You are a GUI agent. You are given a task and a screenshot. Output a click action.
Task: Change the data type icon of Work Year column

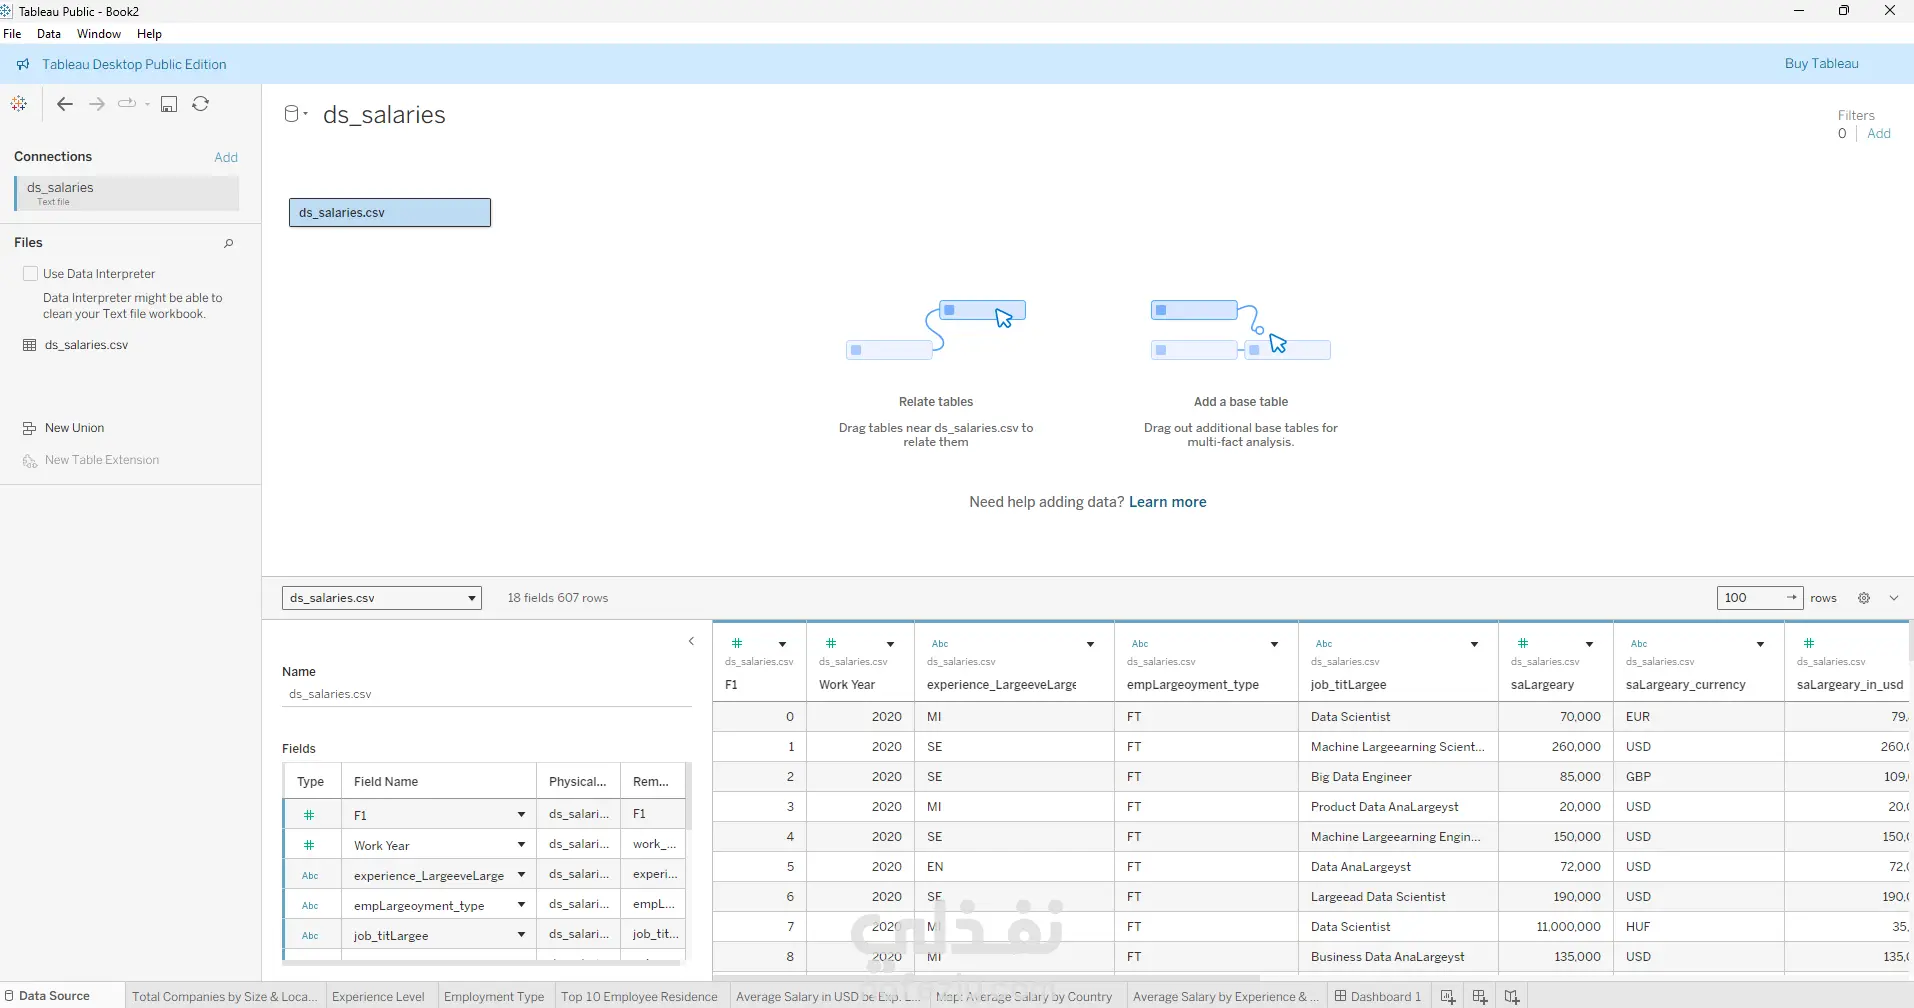coord(831,643)
